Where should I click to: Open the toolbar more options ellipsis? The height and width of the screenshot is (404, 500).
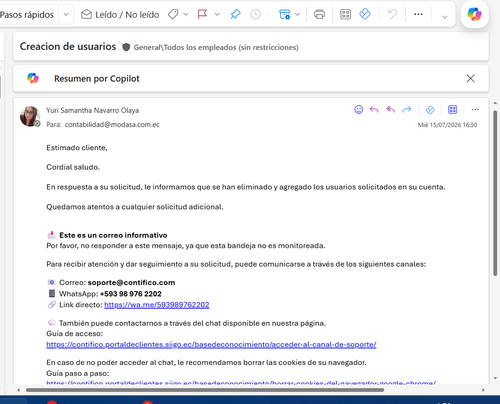pyautogui.click(x=418, y=14)
